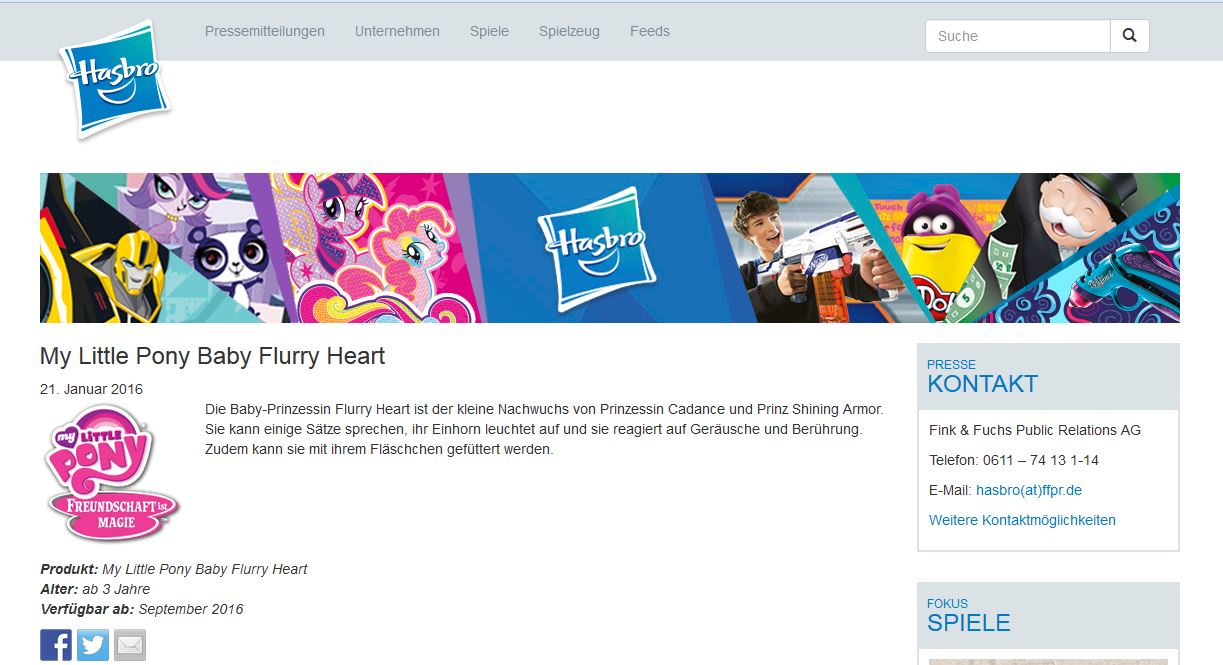Share article via the Facebook icon
Viewport: 1223px width, 665px height.
pyautogui.click(x=56, y=644)
